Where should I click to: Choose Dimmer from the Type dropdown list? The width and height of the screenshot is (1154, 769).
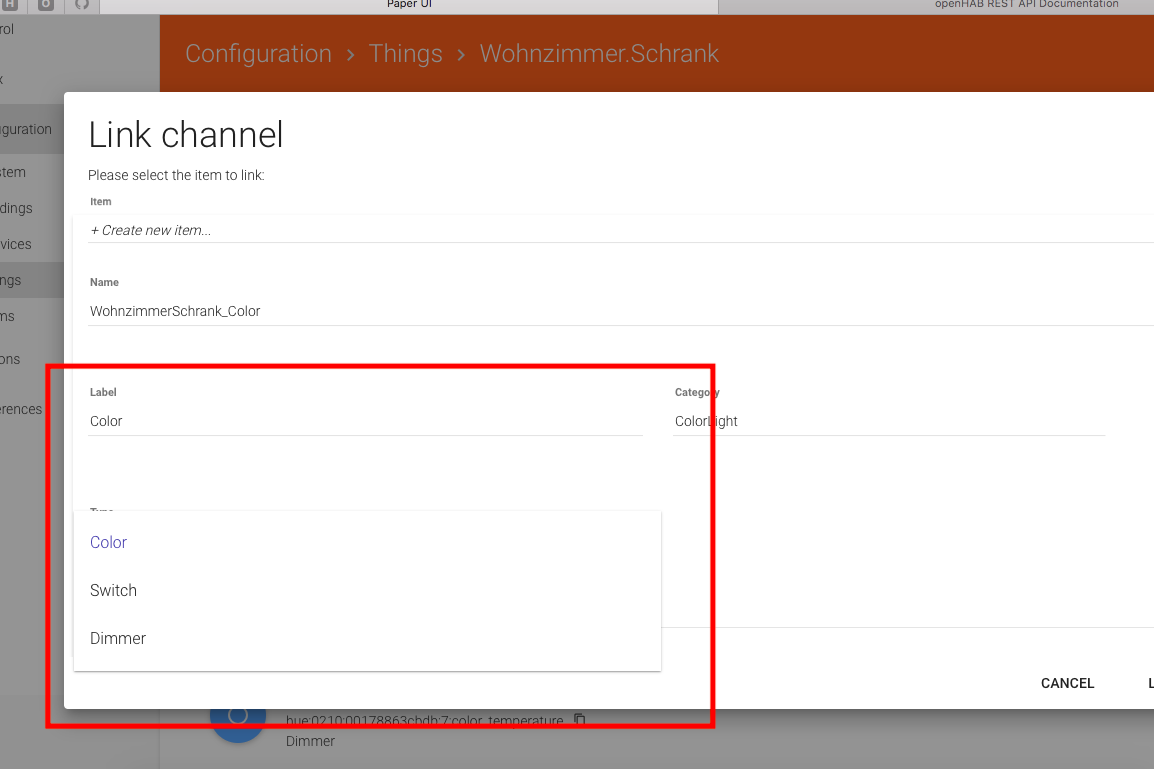click(x=367, y=638)
